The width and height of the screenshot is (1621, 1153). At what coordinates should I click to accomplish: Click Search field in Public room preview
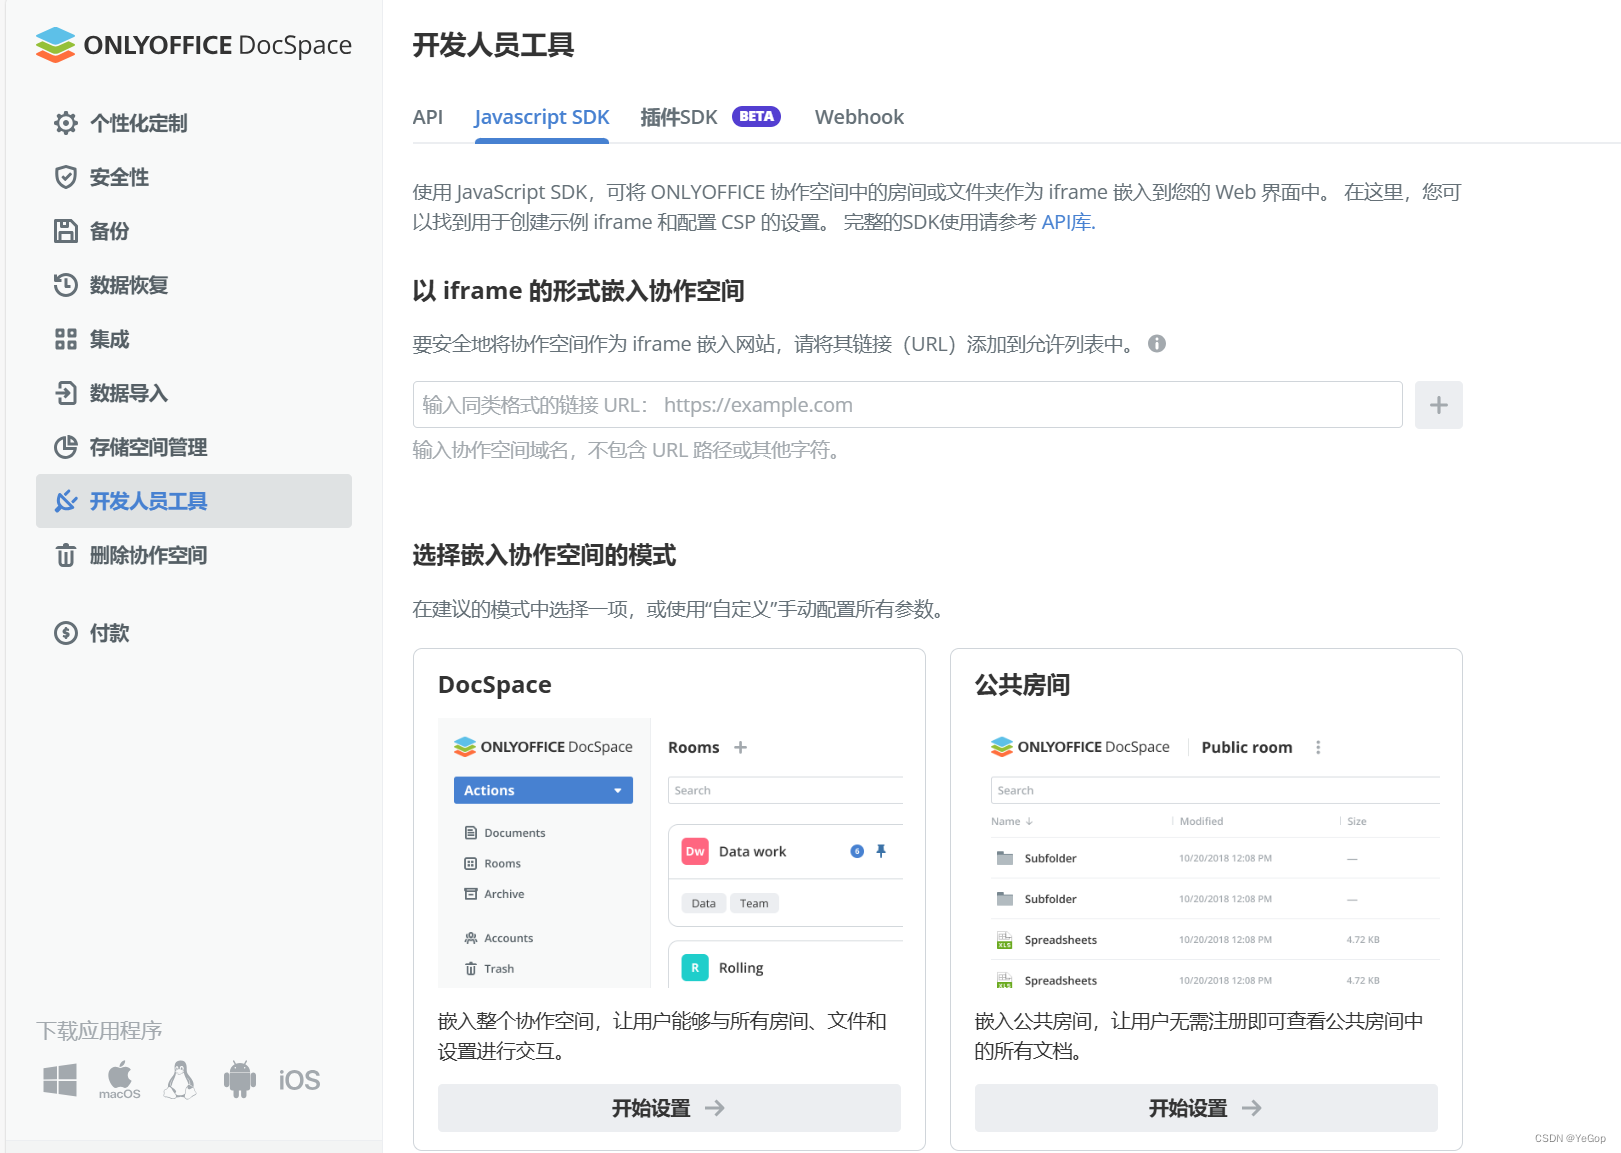(1215, 790)
